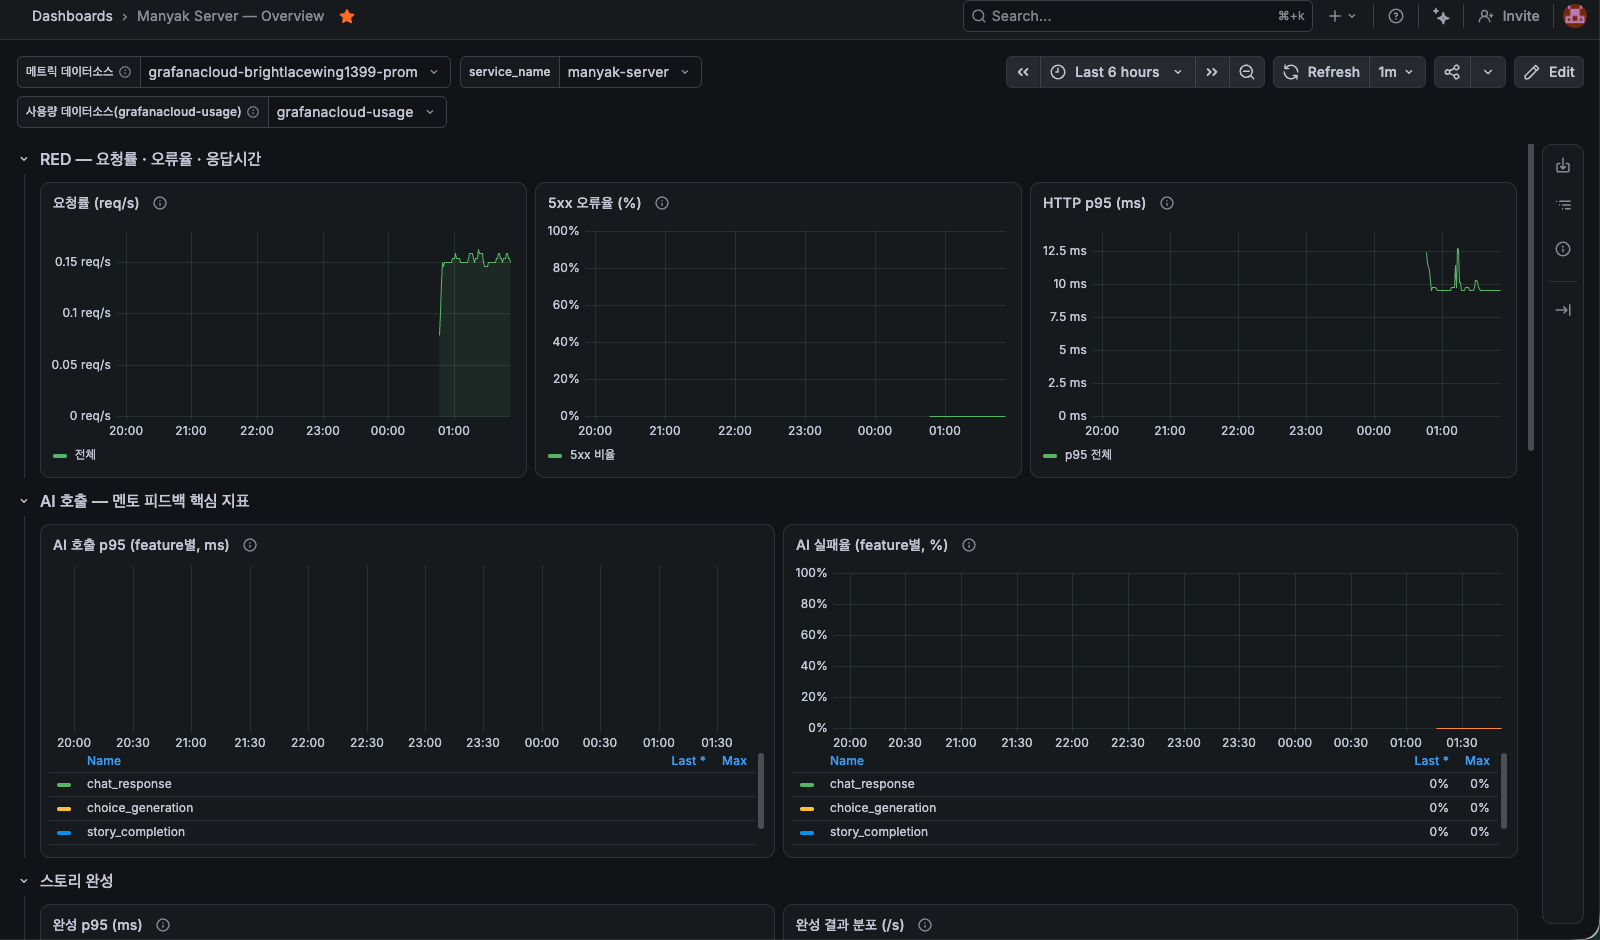This screenshot has height=940, width=1600.
Task: Open user profile avatar
Action: pyautogui.click(x=1575, y=16)
